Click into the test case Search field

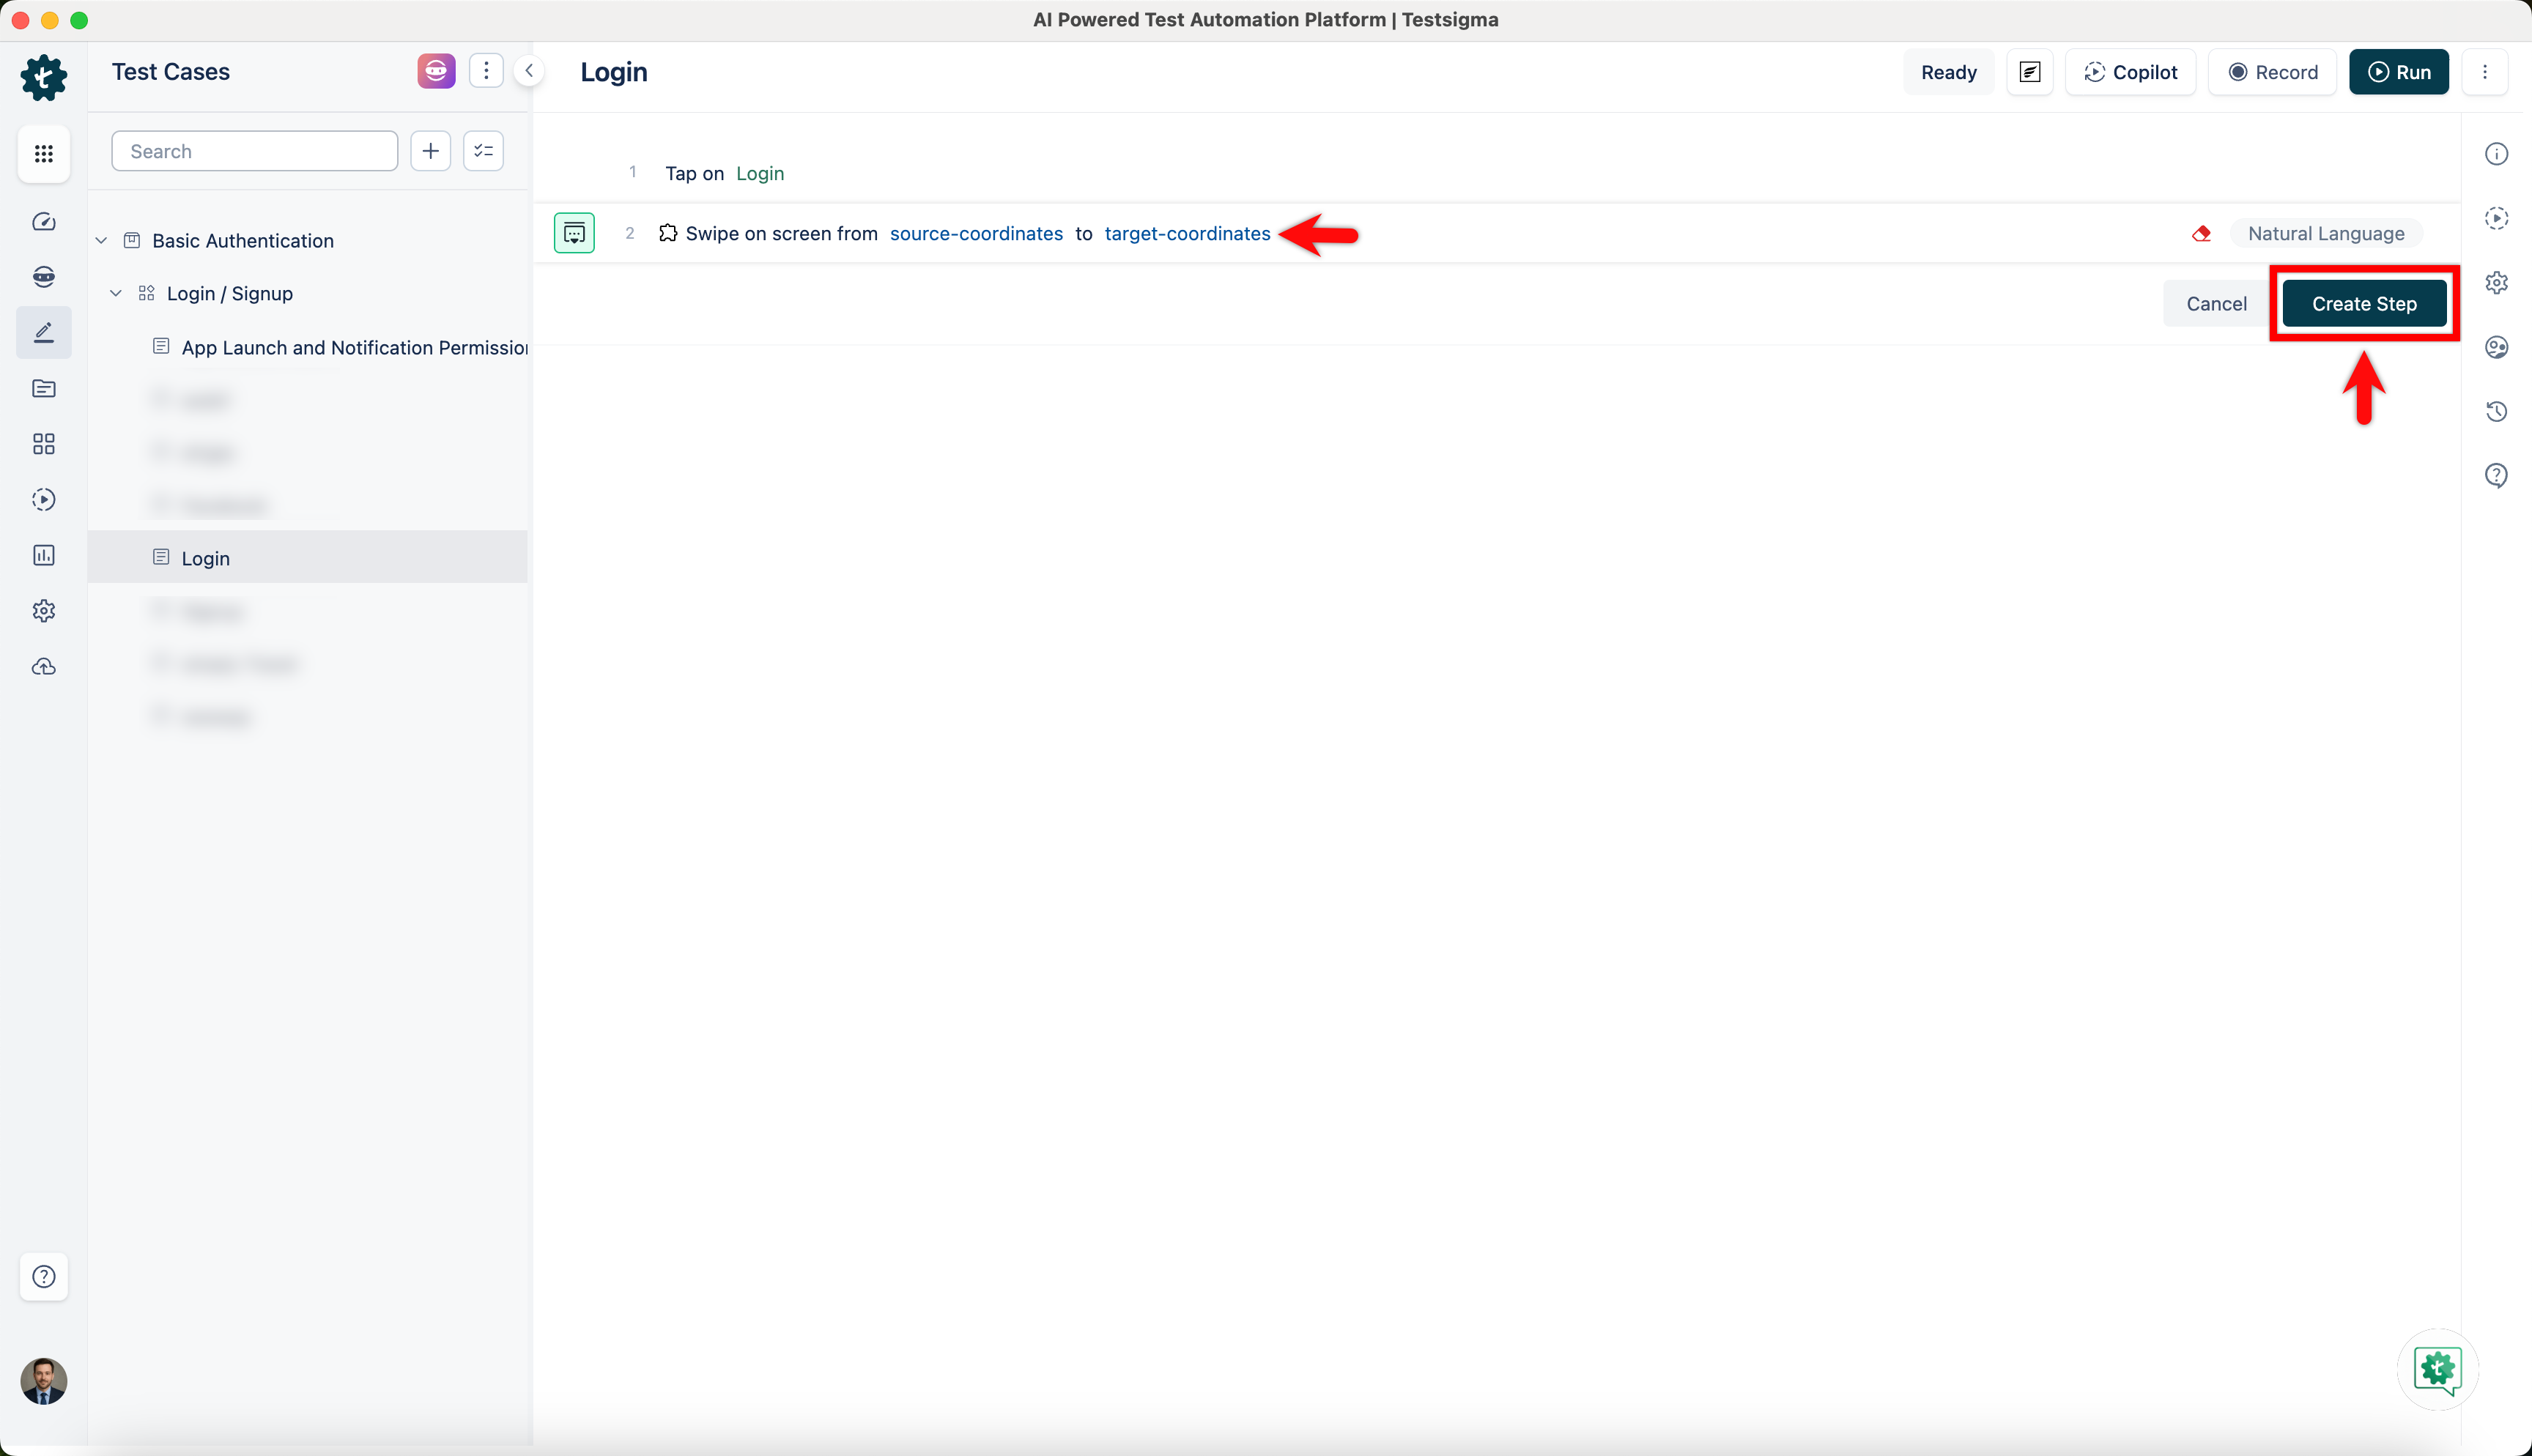click(x=255, y=151)
